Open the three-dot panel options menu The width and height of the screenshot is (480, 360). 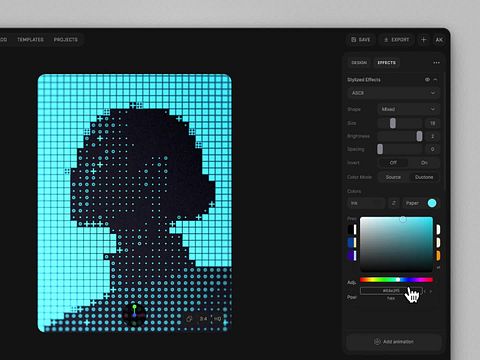coord(436,63)
